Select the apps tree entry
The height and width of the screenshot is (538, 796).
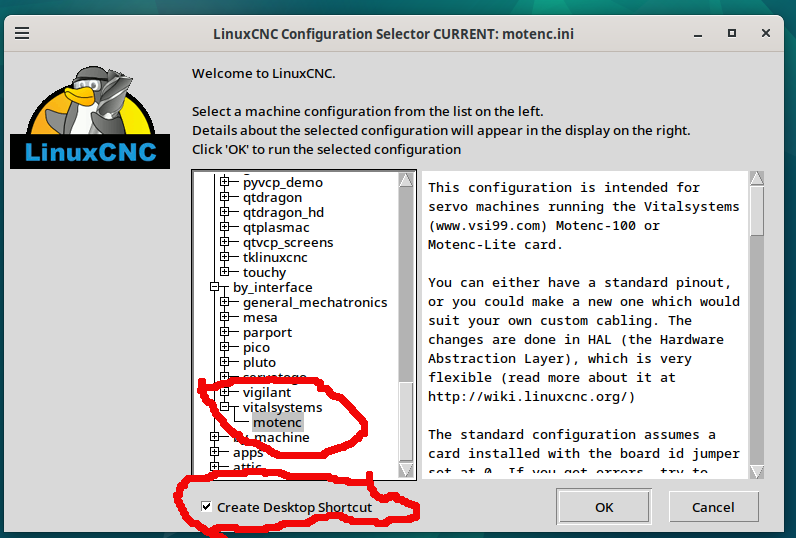click(x=248, y=452)
